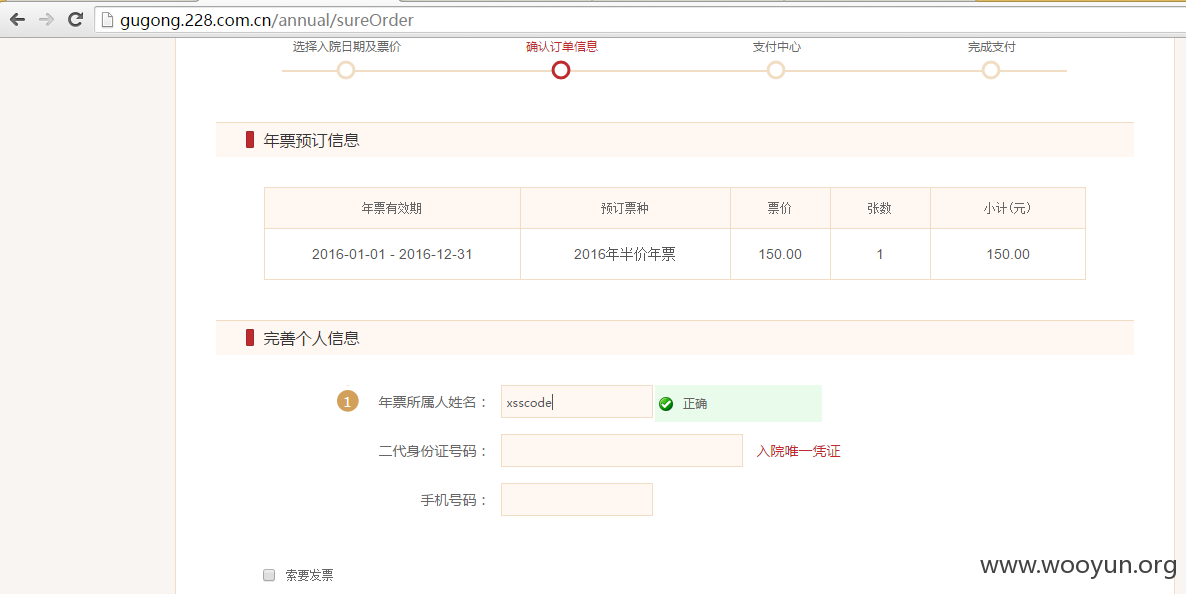The width and height of the screenshot is (1186, 594).
Task: Select the 选择入院日期及票价 step circle
Action: click(x=346, y=70)
